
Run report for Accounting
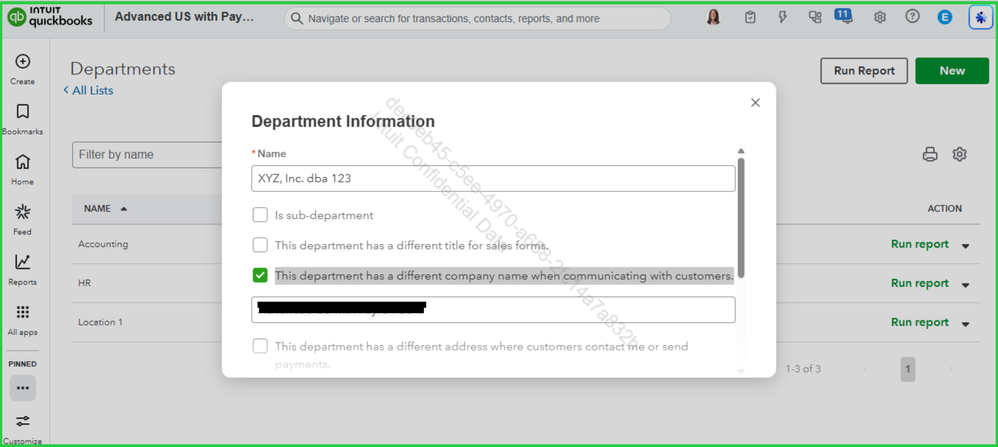coord(920,245)
